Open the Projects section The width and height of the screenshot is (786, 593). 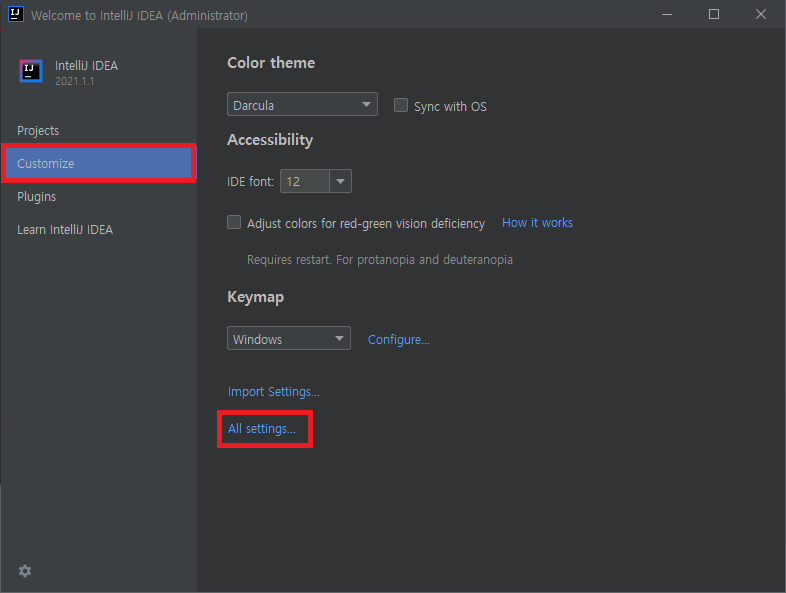pyautogui.click(x=38, y=131)
